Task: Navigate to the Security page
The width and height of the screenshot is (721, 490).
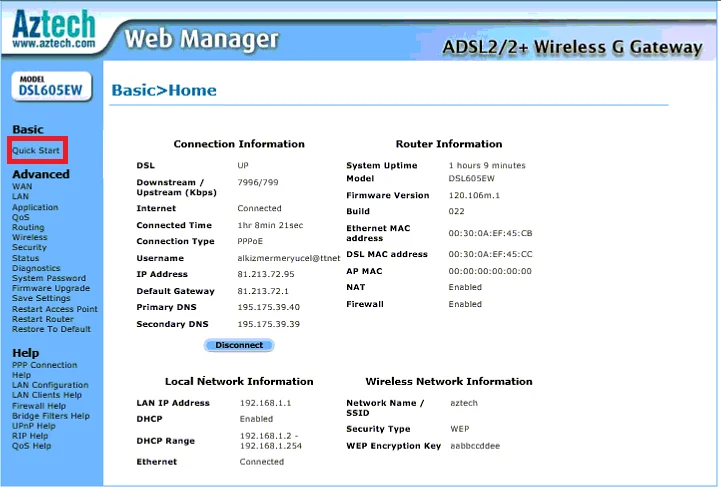Action: tap(29, 248)
